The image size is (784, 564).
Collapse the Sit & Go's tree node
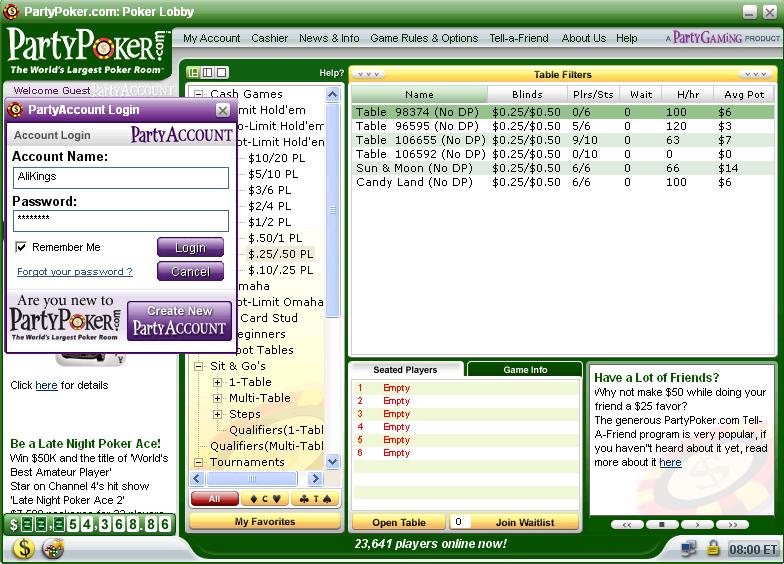click(x=198, y=366)
